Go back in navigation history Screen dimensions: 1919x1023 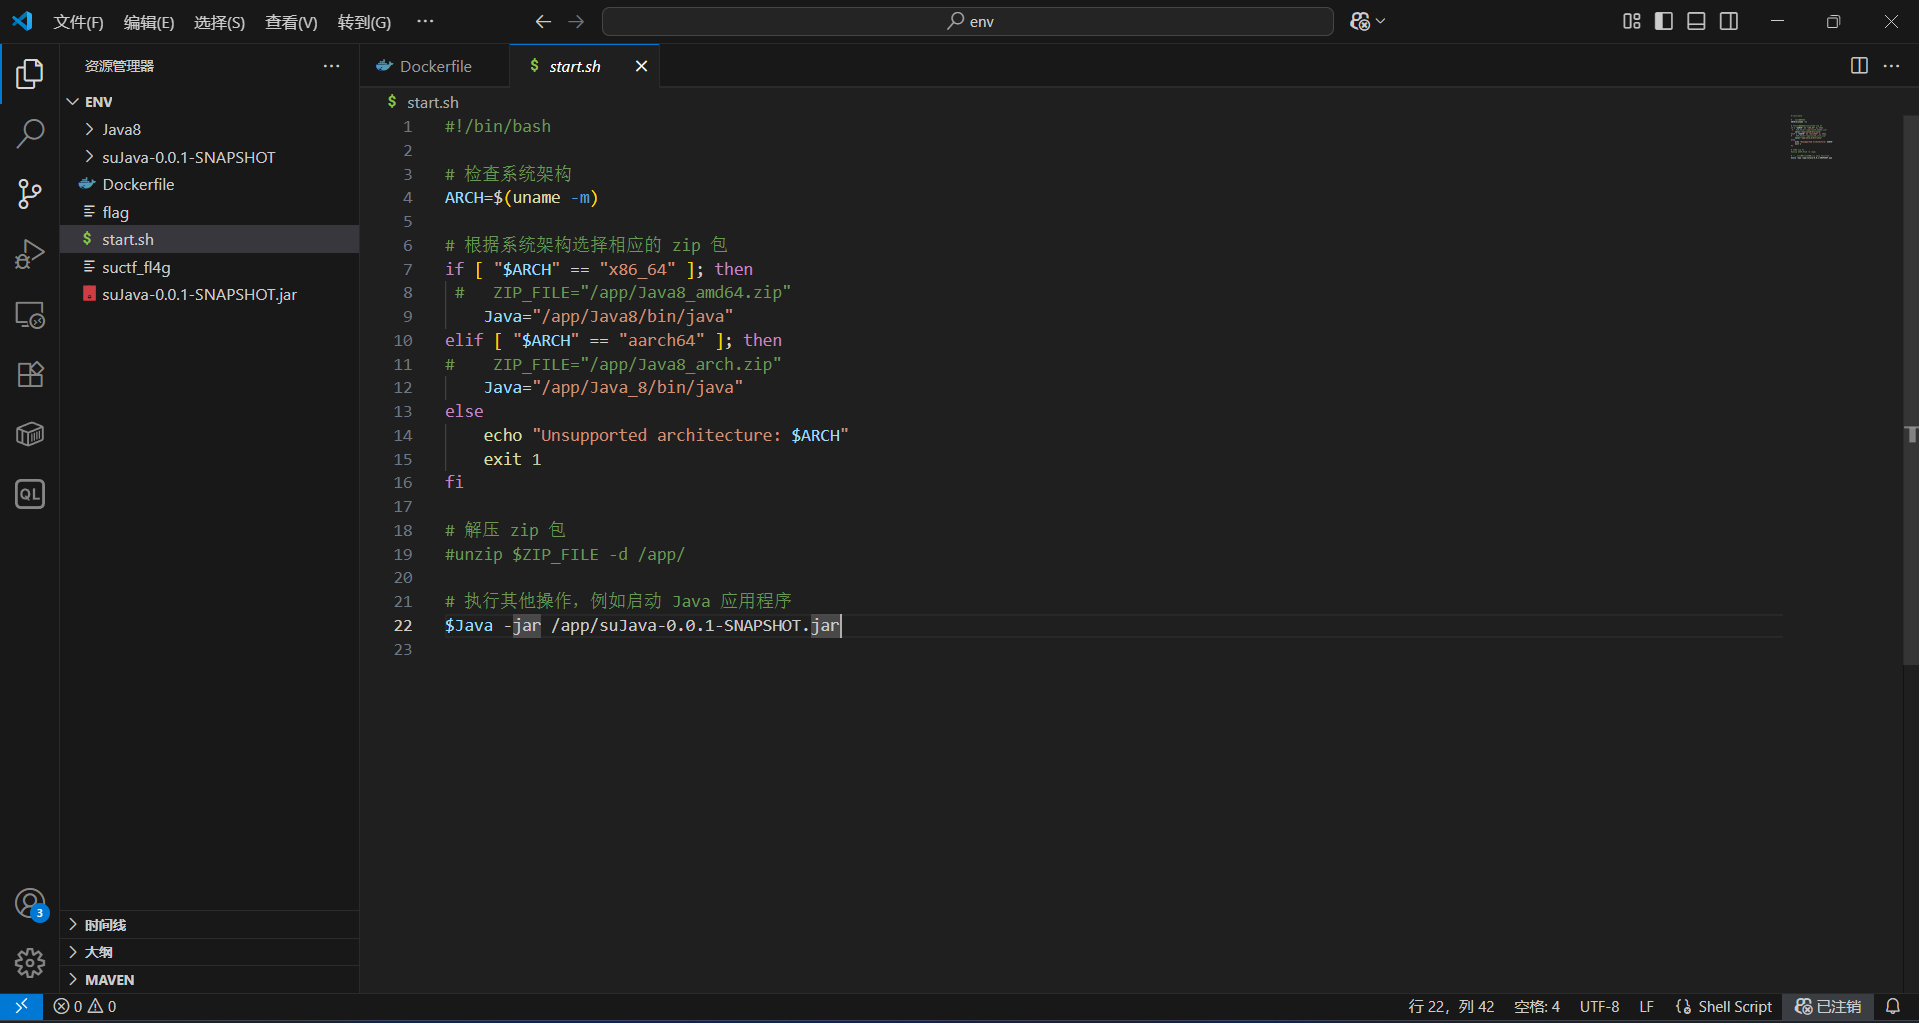click(x=543, y=21)
